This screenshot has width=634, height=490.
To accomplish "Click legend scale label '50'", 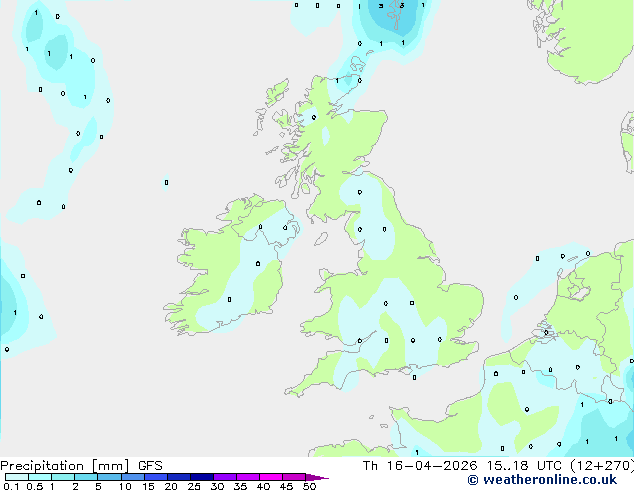I will [x=309, y=486].
